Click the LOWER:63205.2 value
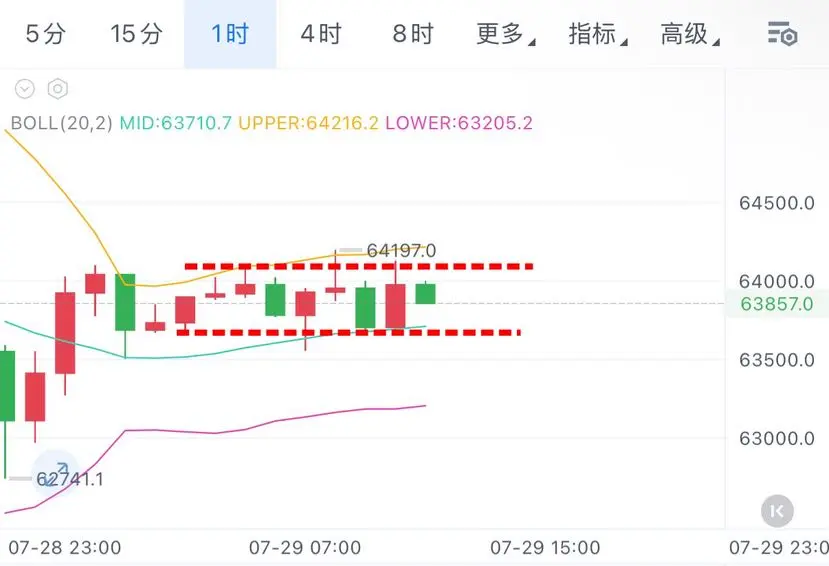 (x=459, y=123)
